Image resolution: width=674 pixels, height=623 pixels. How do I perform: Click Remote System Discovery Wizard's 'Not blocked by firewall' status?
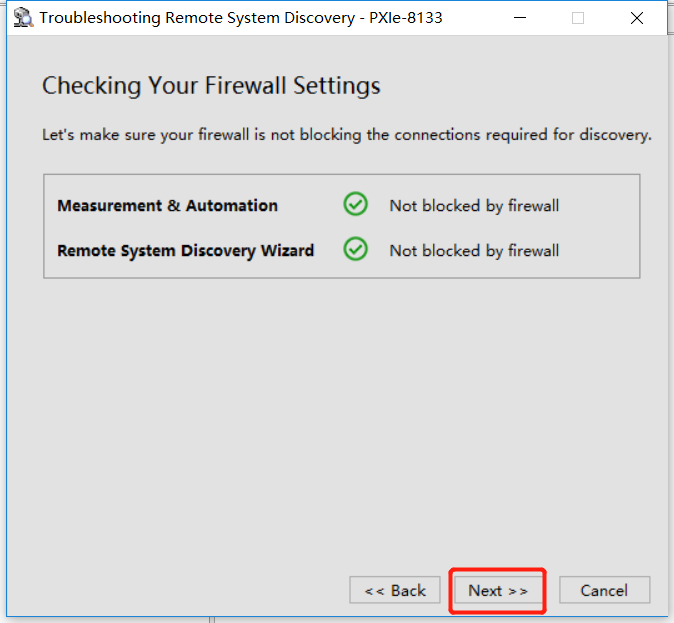pos(474,251)
